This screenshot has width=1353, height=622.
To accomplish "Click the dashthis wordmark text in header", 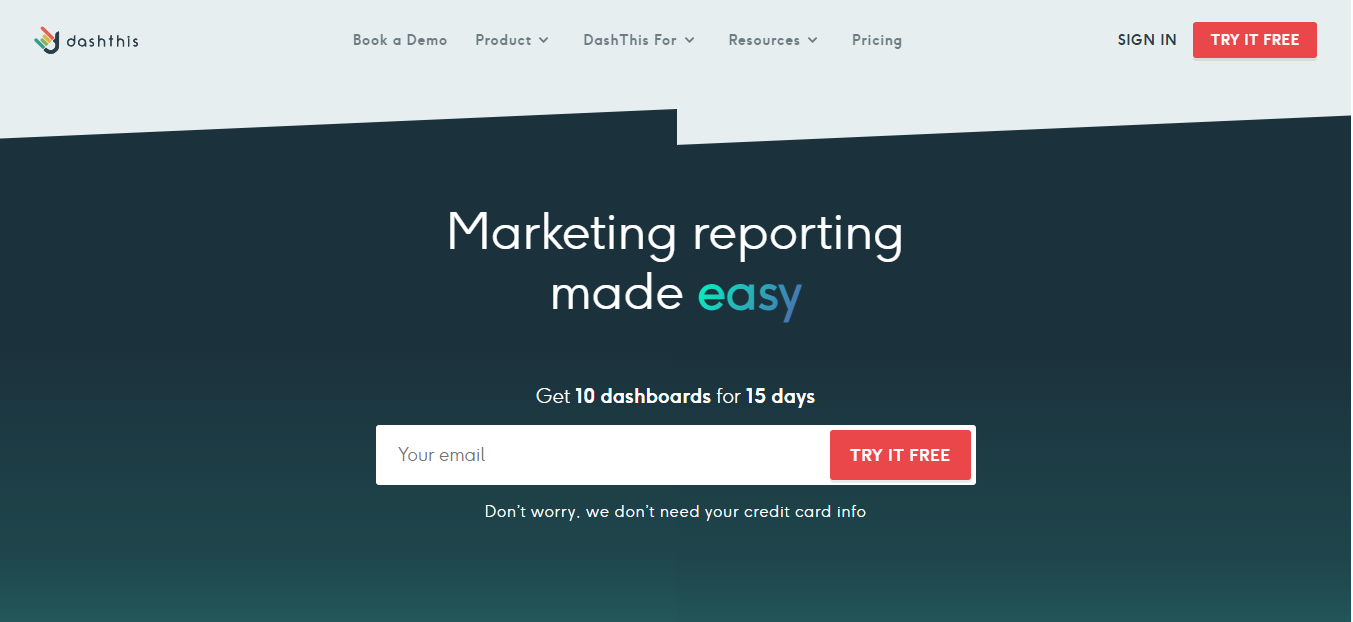I will coord(102,41).
